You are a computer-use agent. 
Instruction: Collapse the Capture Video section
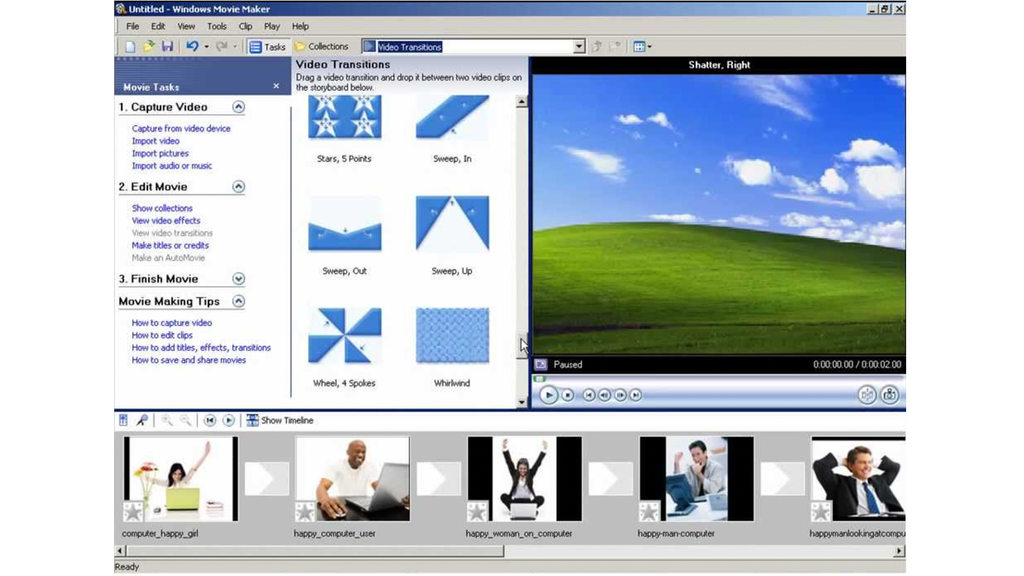tap(238, 107)
